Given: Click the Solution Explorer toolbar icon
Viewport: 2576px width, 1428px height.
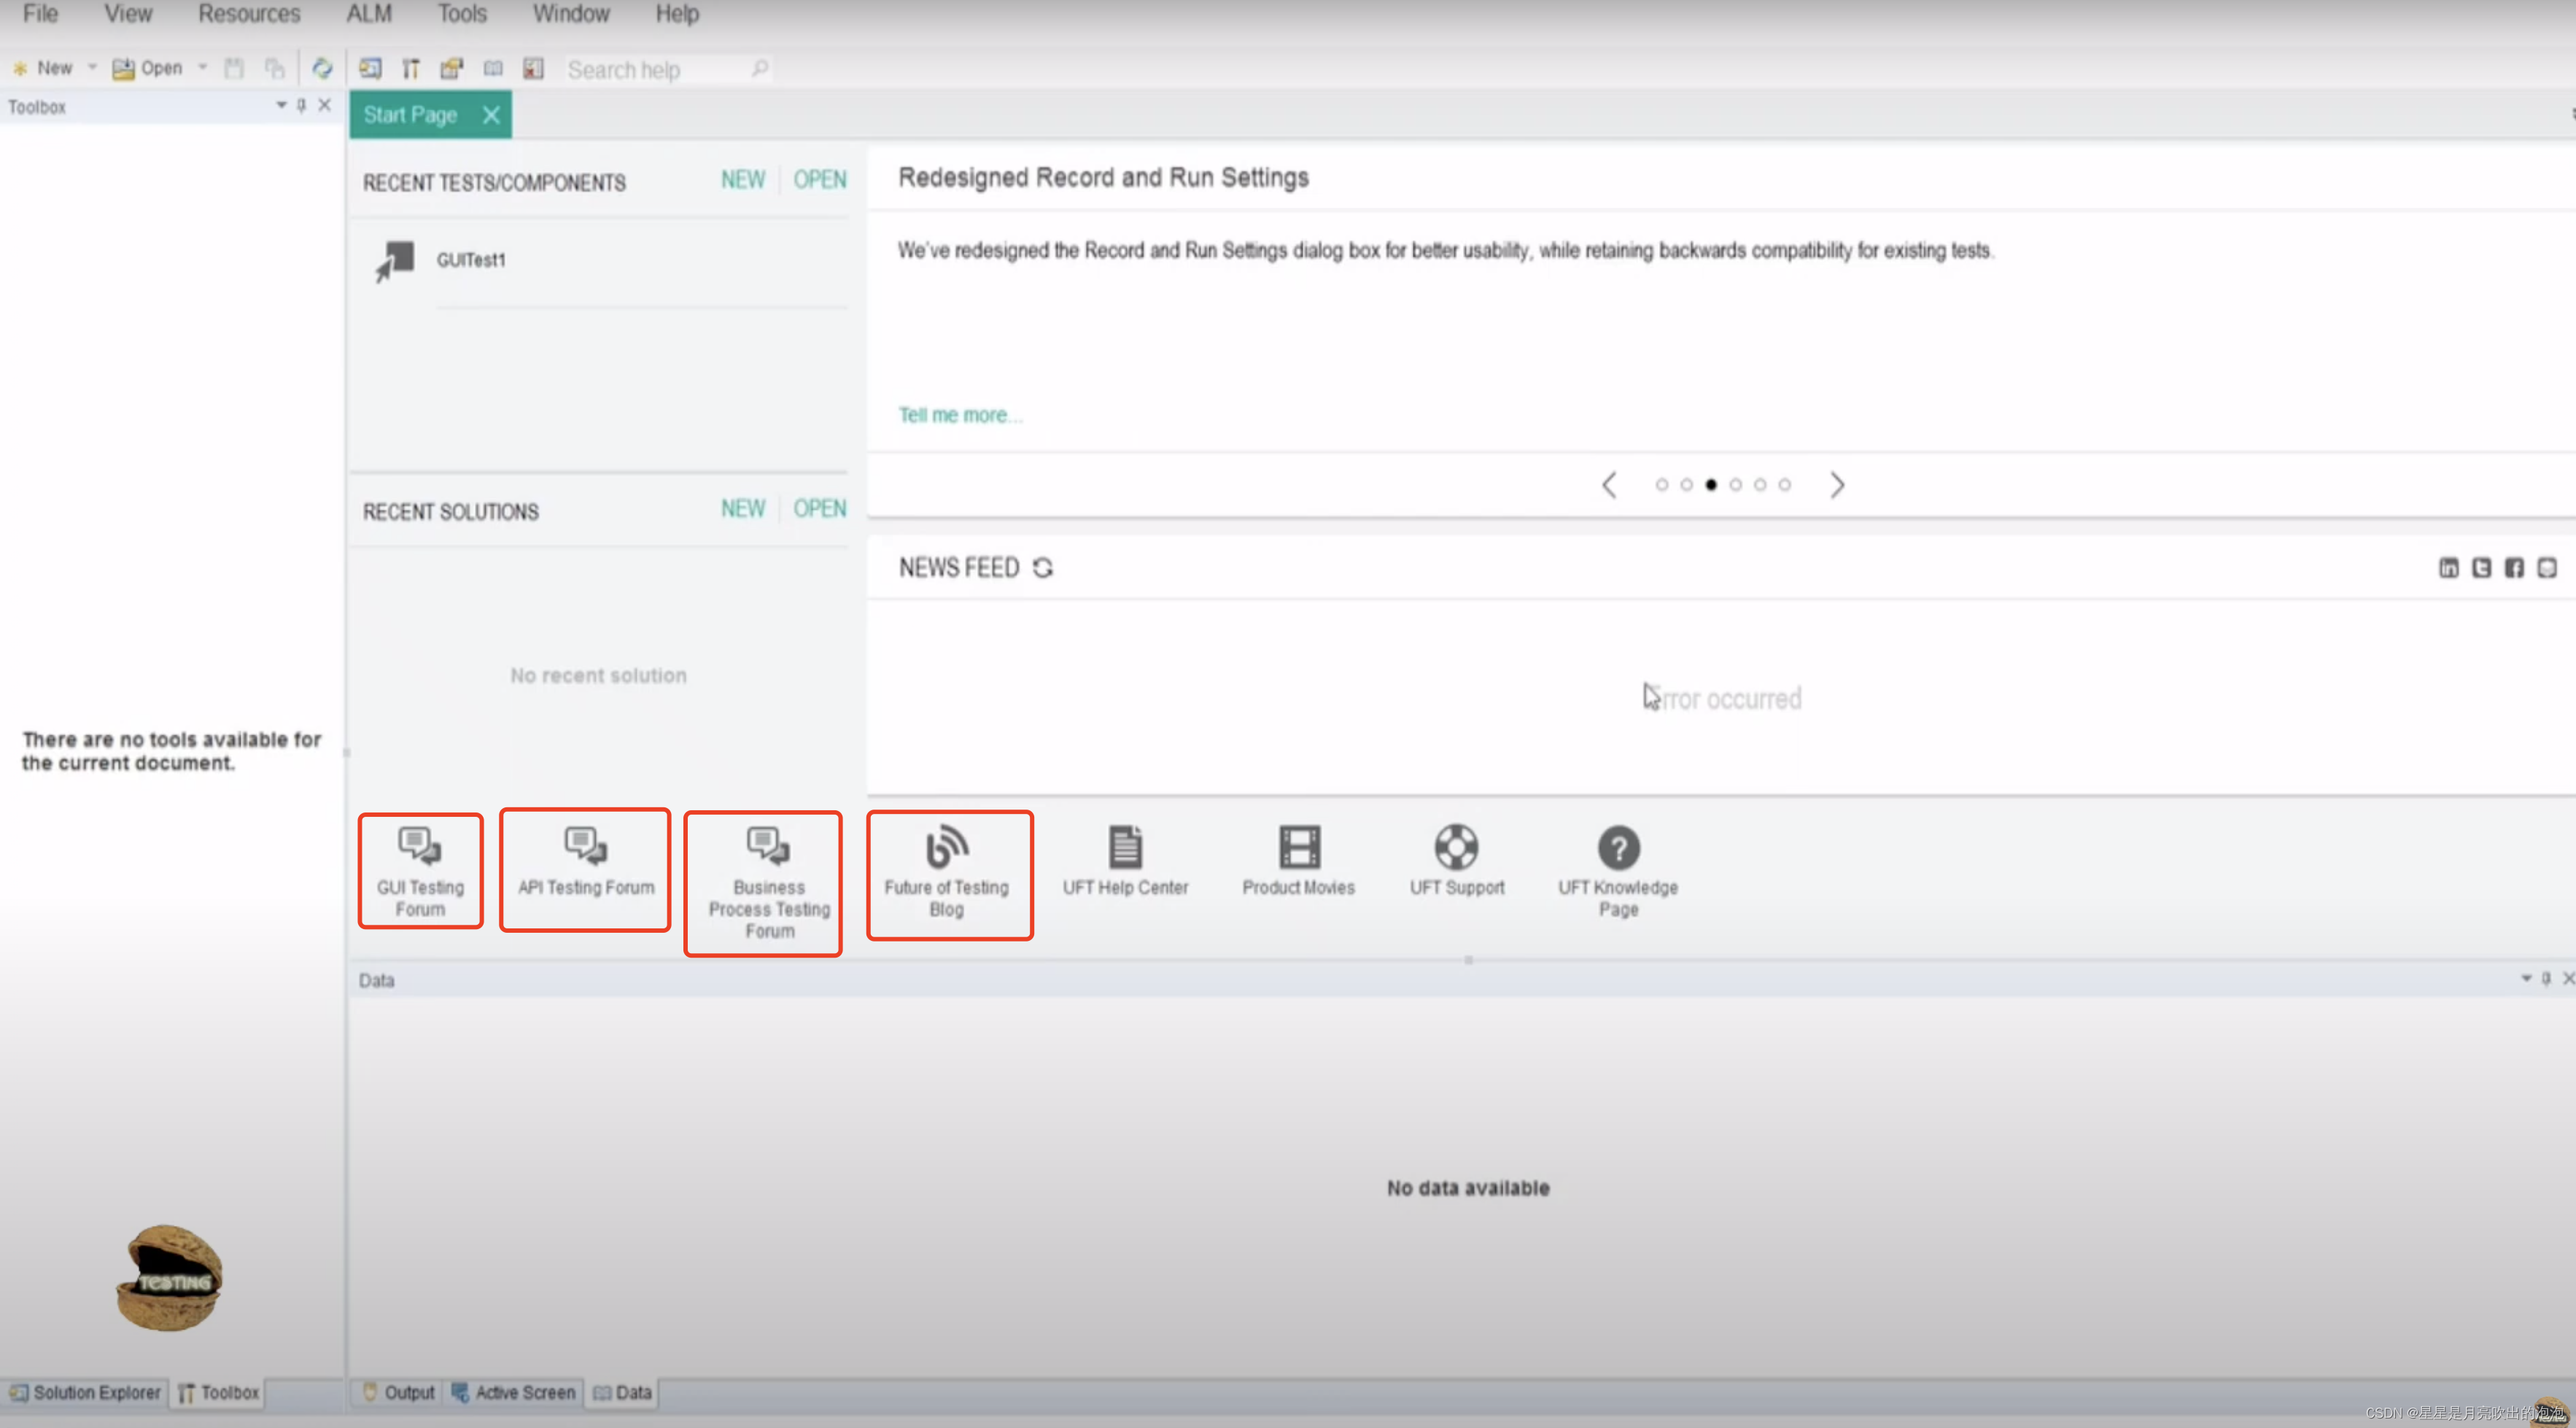Looking at the screenshot, I should [x=370, y=68].
